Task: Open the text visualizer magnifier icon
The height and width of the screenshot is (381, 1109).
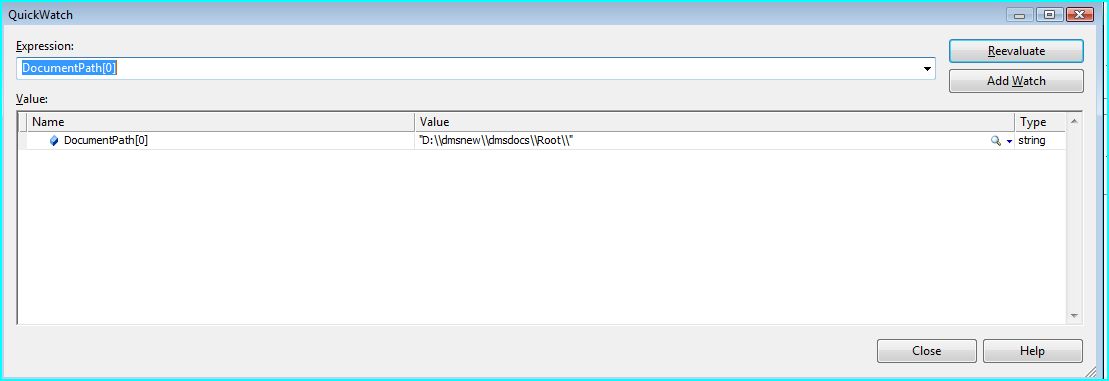Action: 995,141
